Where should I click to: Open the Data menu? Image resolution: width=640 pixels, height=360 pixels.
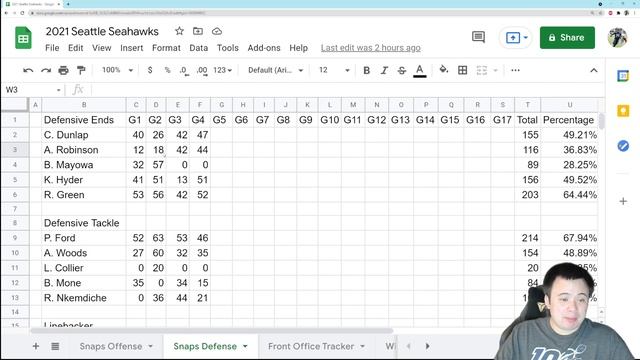(198, 48)
